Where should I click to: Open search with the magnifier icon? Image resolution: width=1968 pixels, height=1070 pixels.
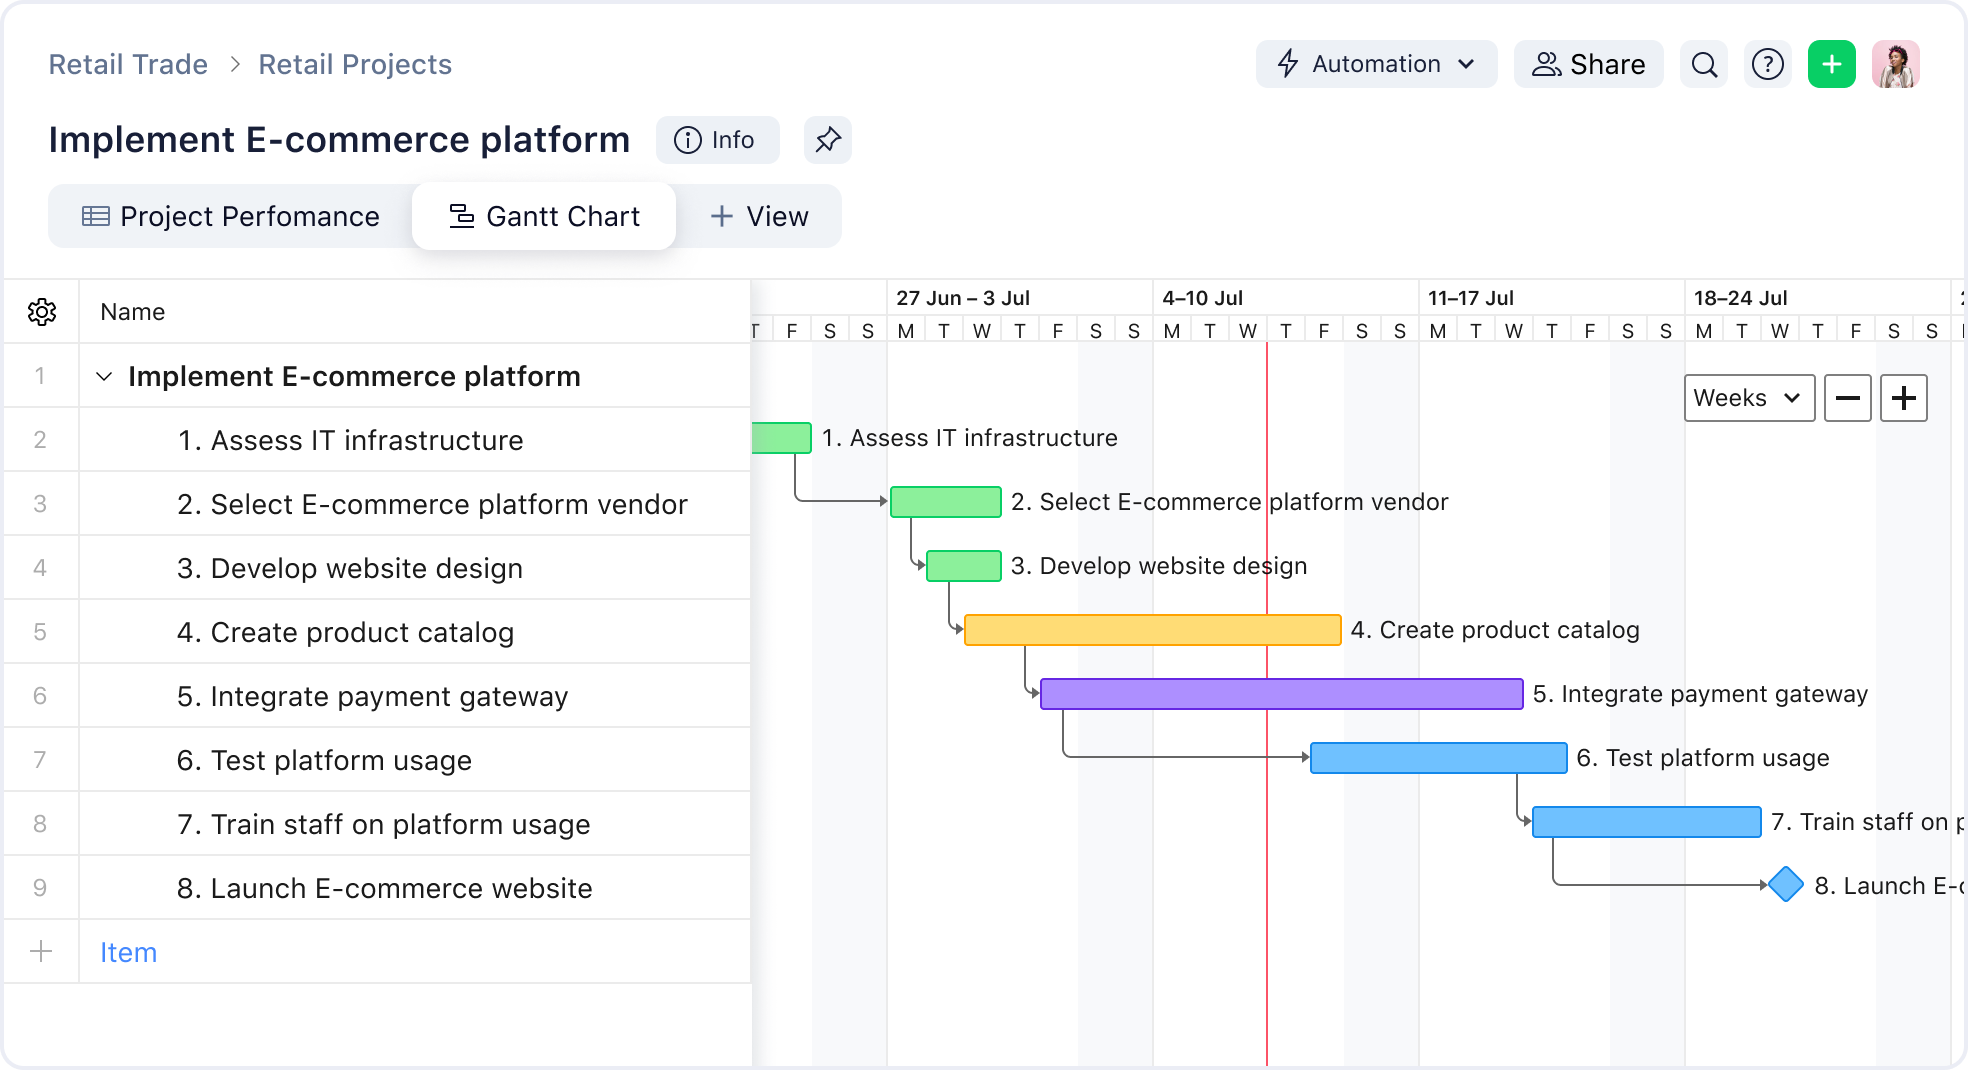[1704, 65]
